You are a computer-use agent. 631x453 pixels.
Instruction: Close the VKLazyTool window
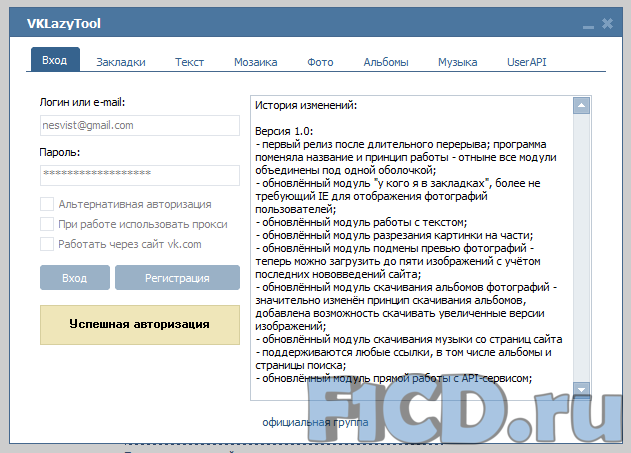pos(607,24)
